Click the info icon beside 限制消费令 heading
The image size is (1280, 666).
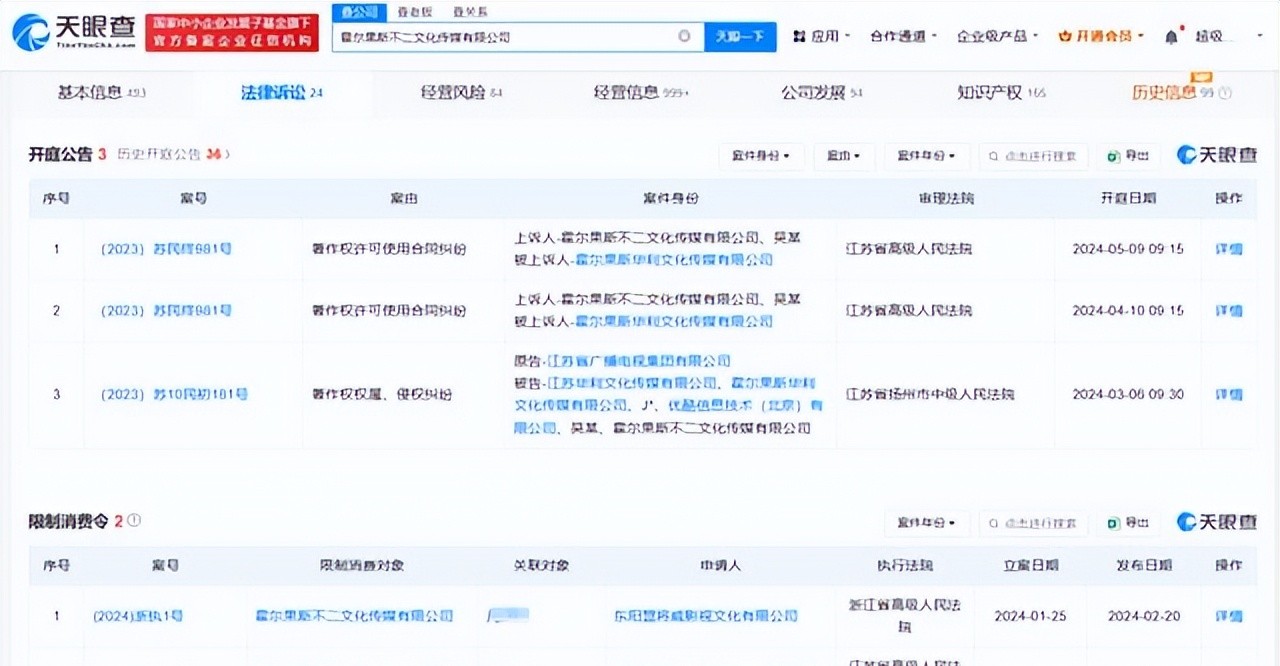134,521
